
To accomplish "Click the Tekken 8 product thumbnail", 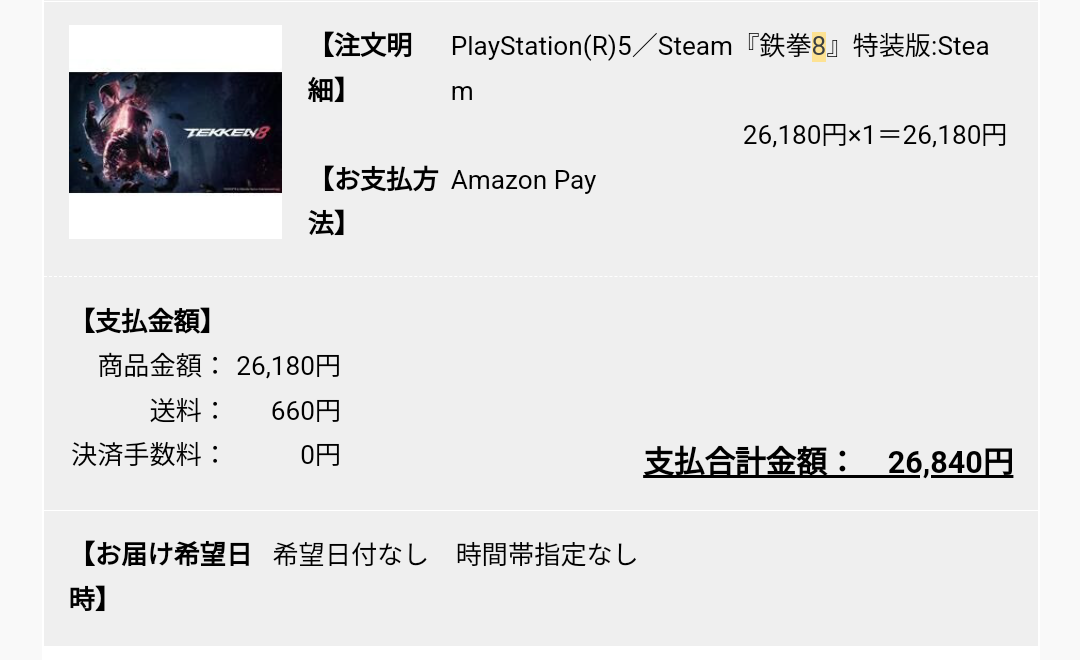I will (175, 132).
